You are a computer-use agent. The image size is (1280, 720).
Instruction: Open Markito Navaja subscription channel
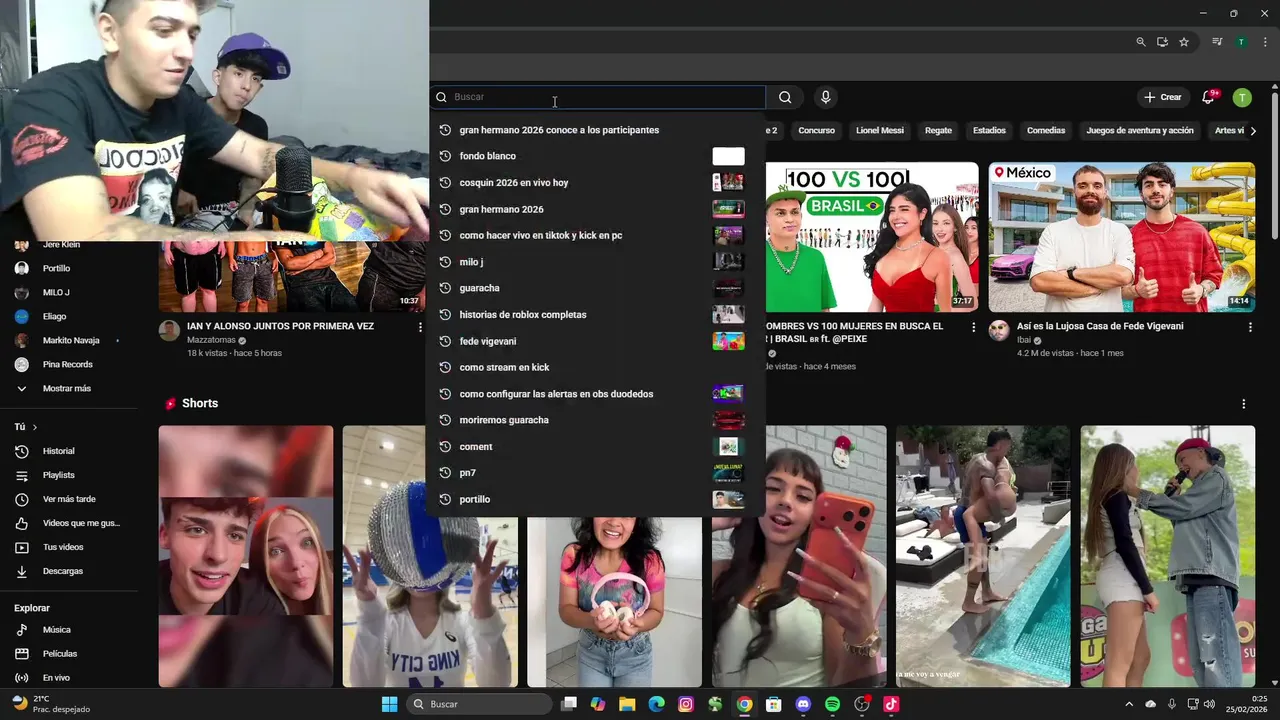[69, 340]
